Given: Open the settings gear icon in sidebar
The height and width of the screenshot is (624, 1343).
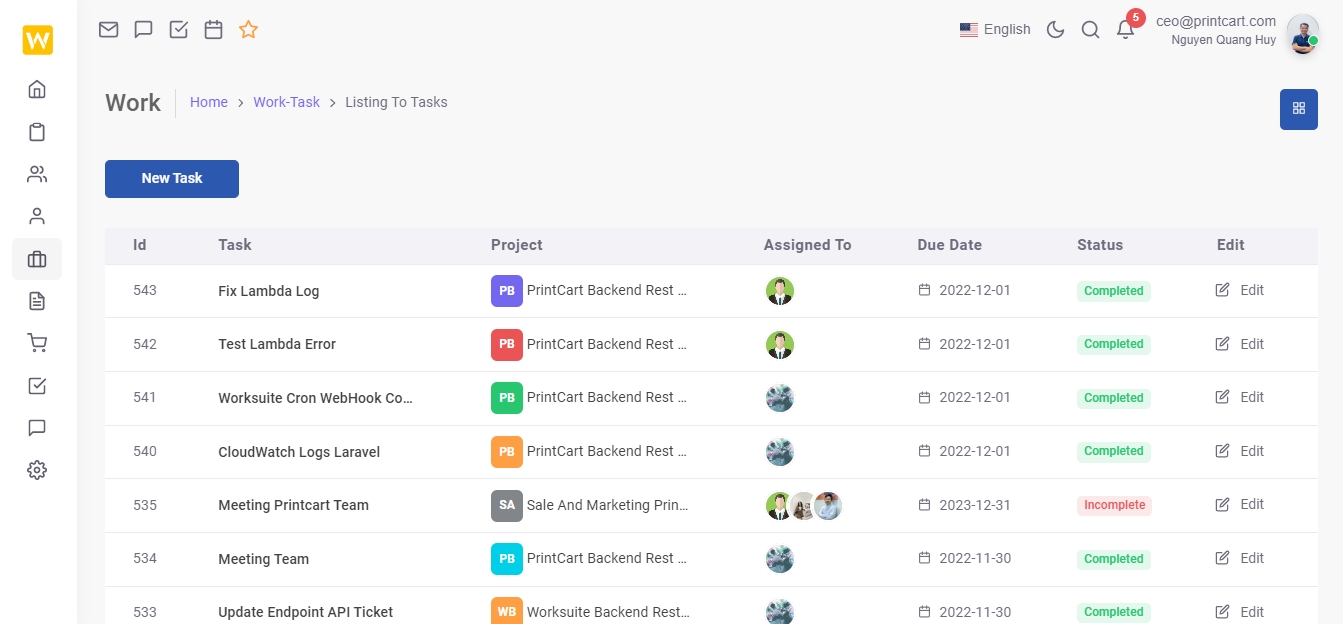Looking at the screenshot, I should (37, 470).
